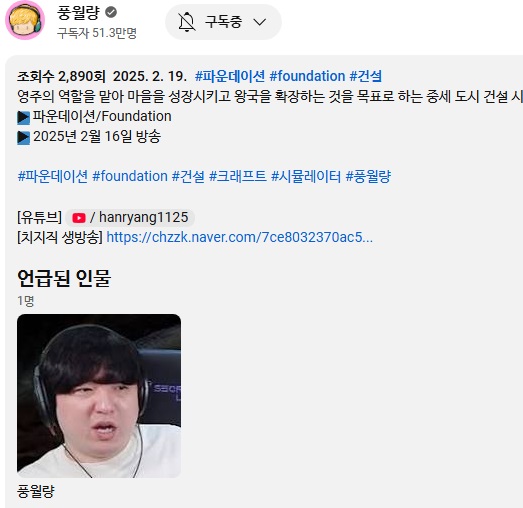The width and height of the screenshot is (523, 508).
Task: Click the channel name 풍월량 at top
Action: [78, 13]
